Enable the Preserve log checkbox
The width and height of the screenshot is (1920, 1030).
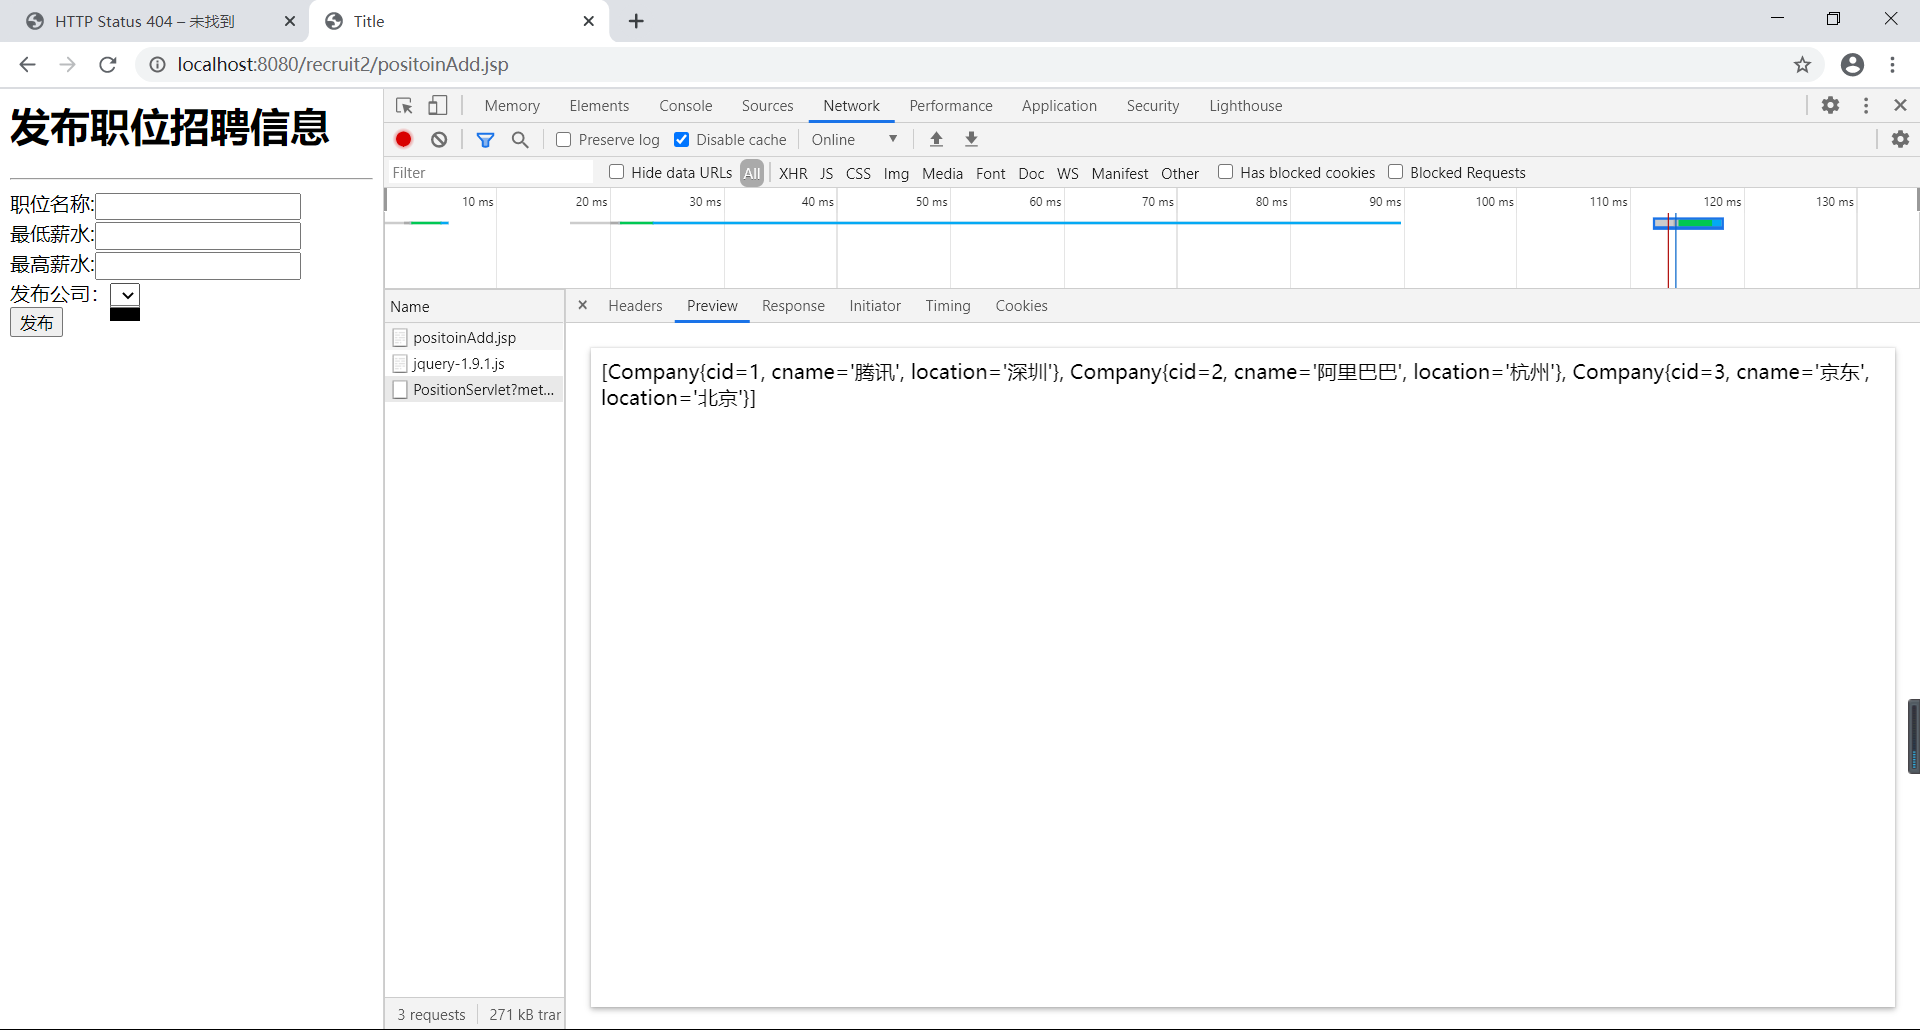coord(563,139)
